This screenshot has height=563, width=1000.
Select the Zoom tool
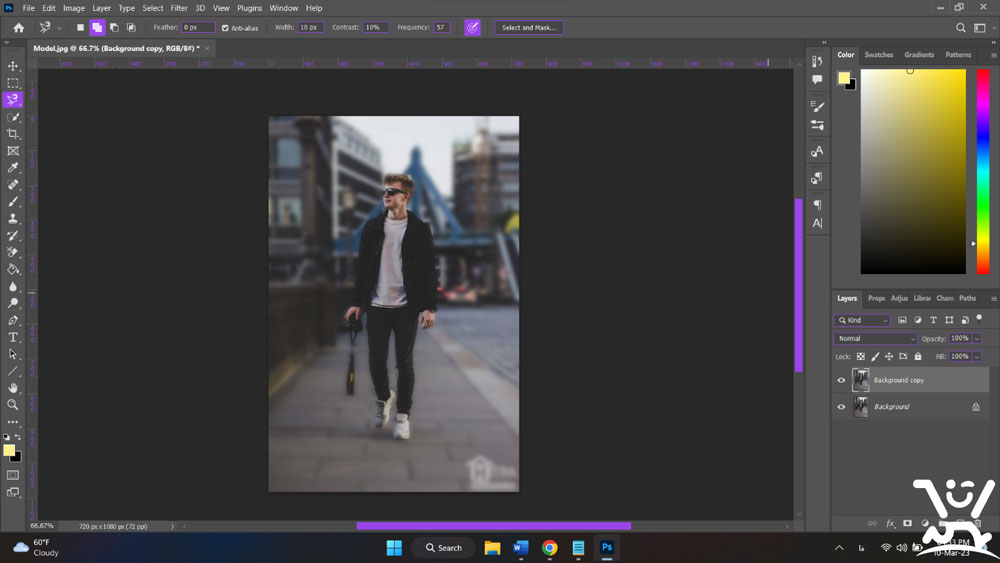13,404
